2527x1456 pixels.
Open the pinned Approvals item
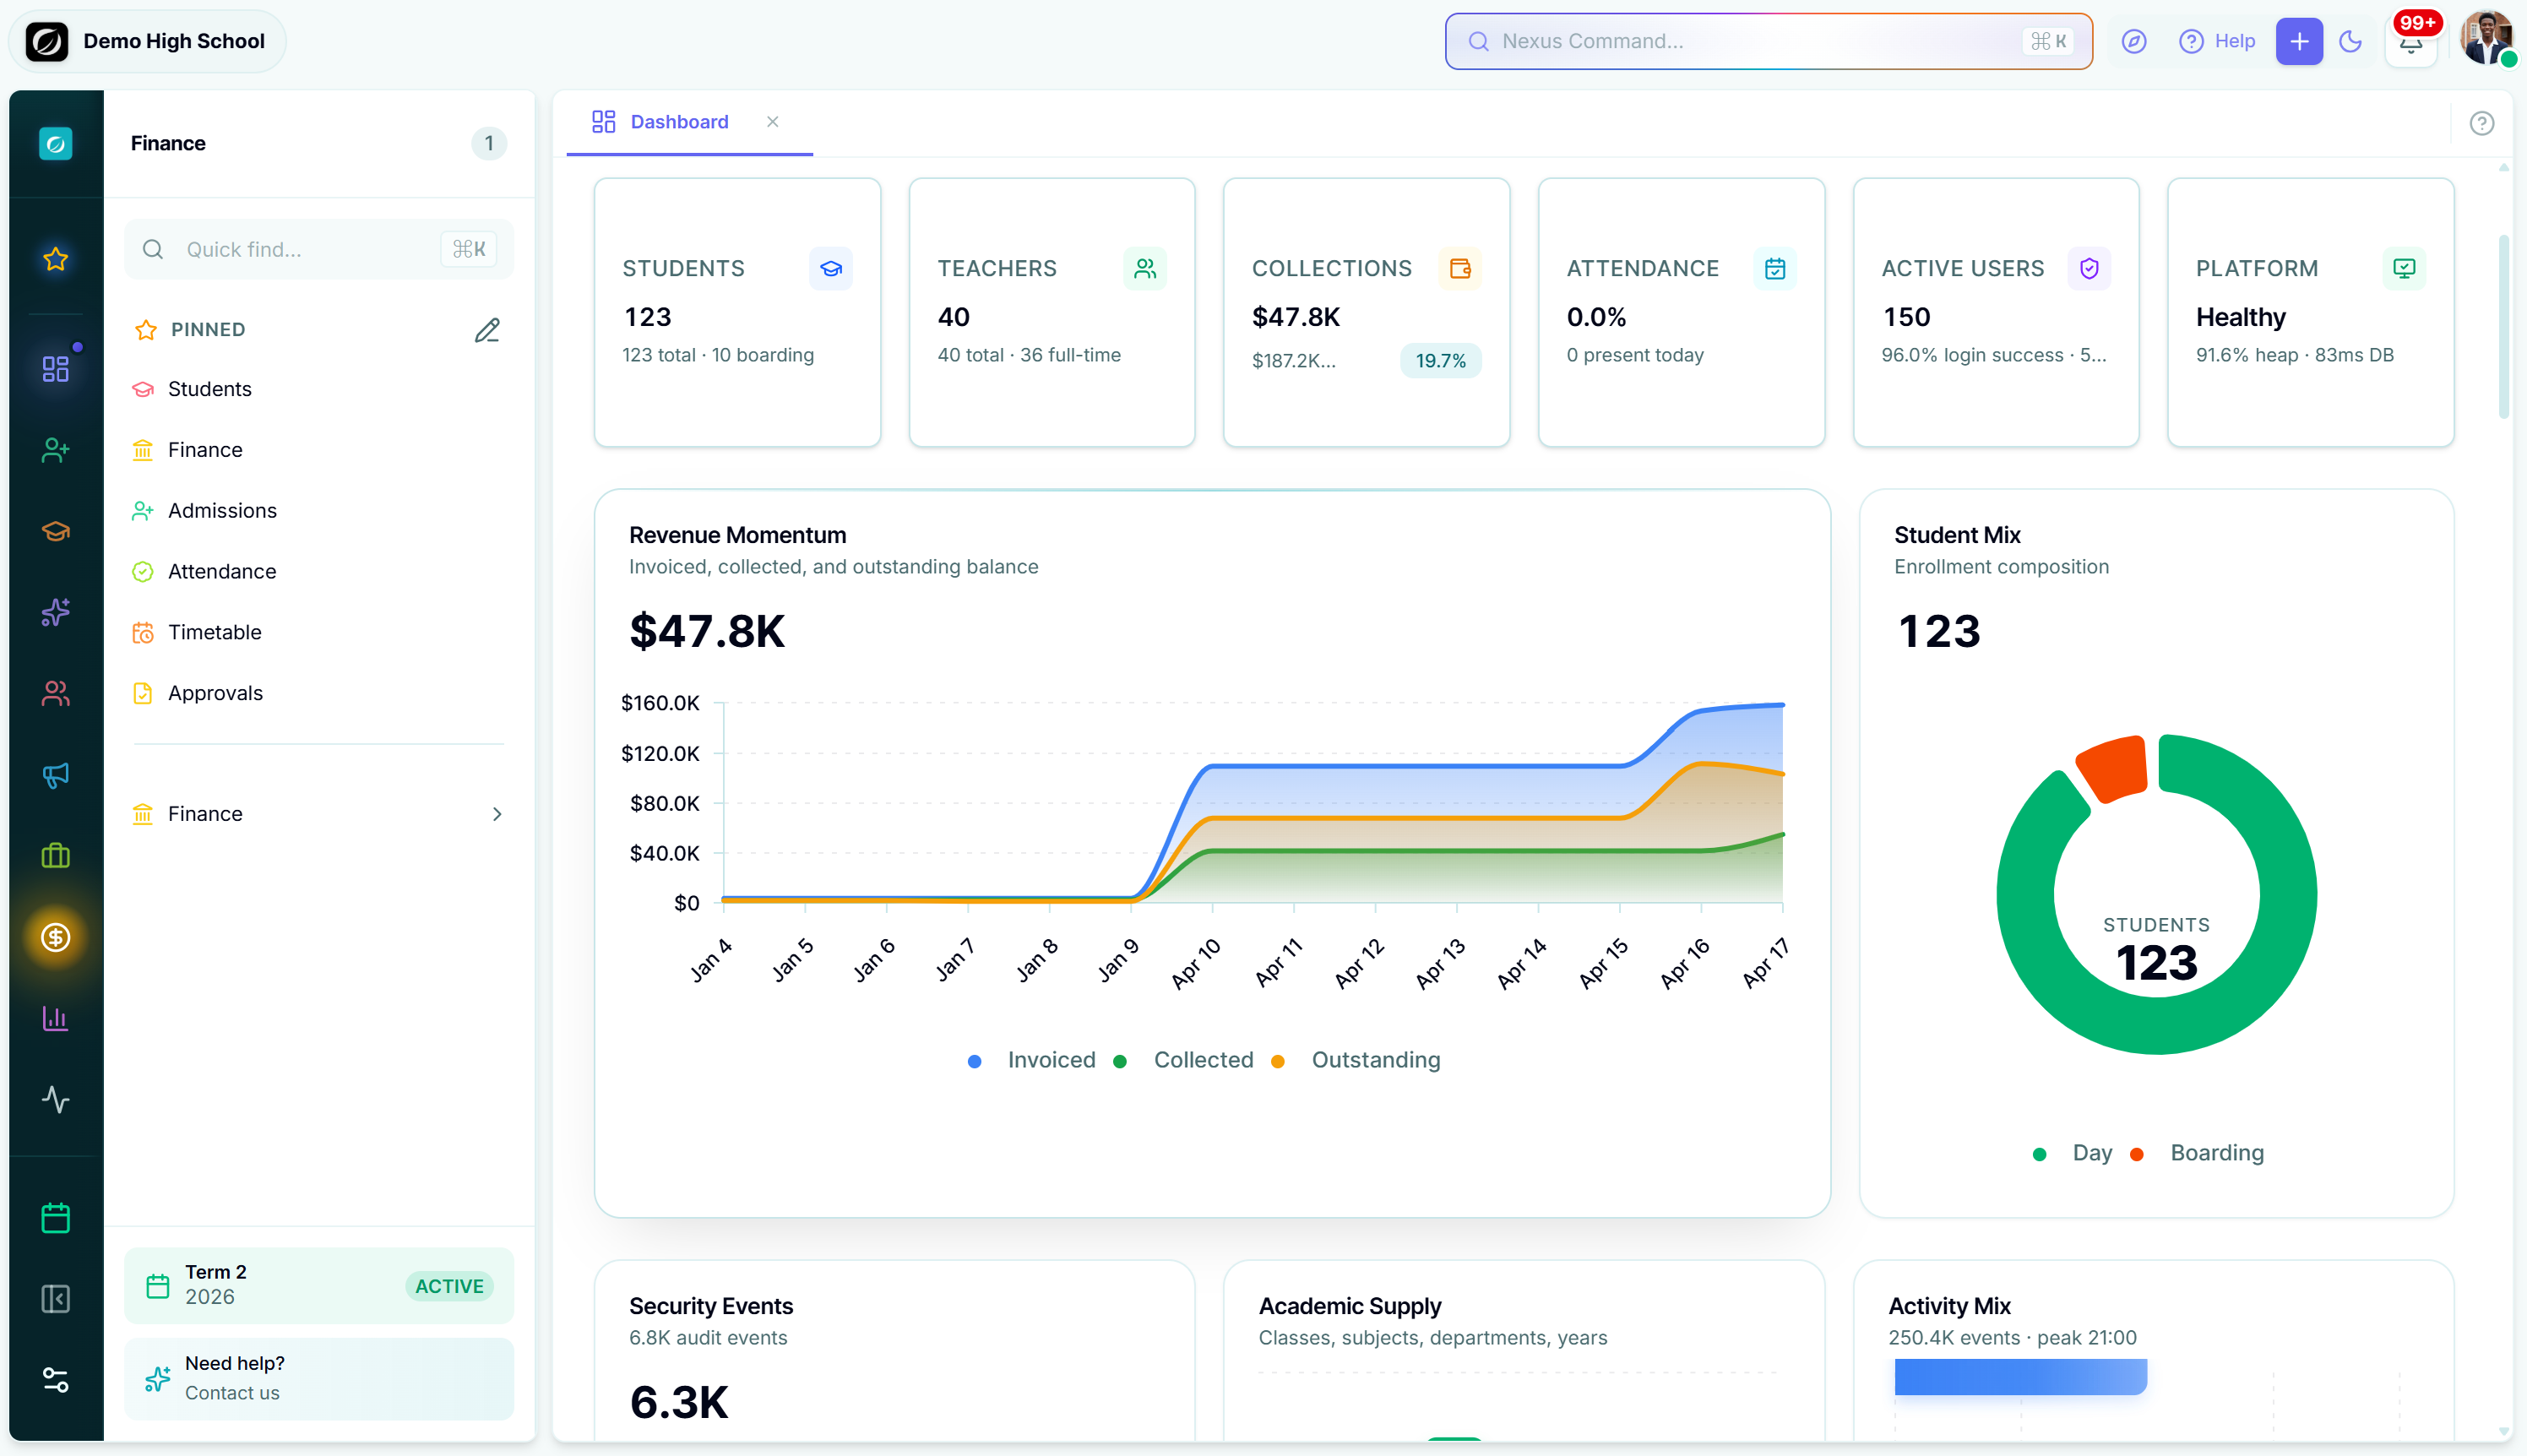(x=319, y=693)
